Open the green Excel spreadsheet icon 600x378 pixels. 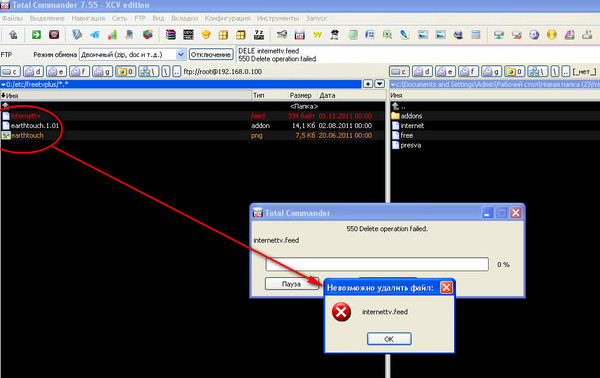coord(387,35)
